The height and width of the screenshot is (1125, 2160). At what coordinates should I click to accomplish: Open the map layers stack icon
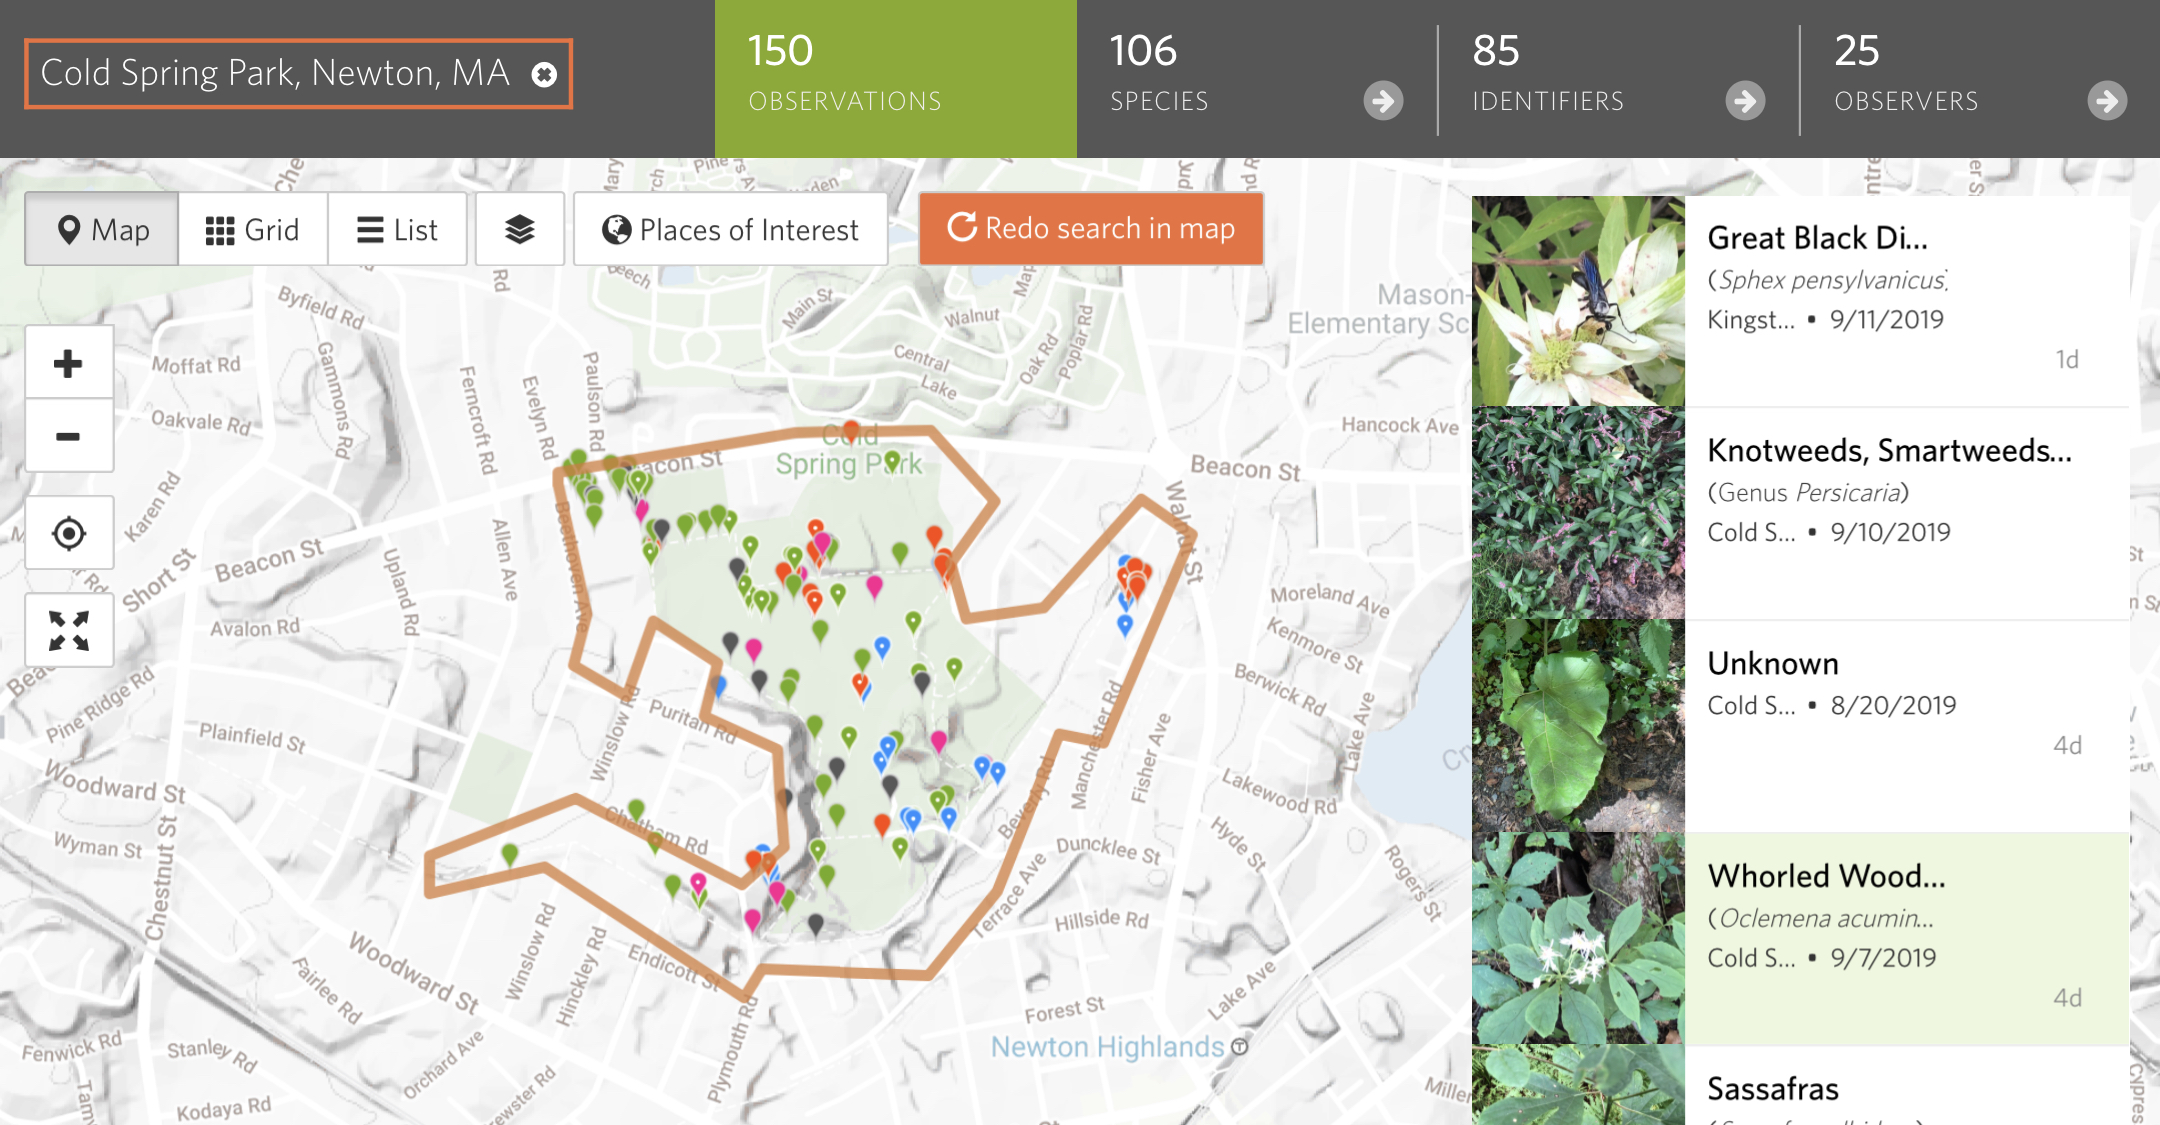click(519, 230)
